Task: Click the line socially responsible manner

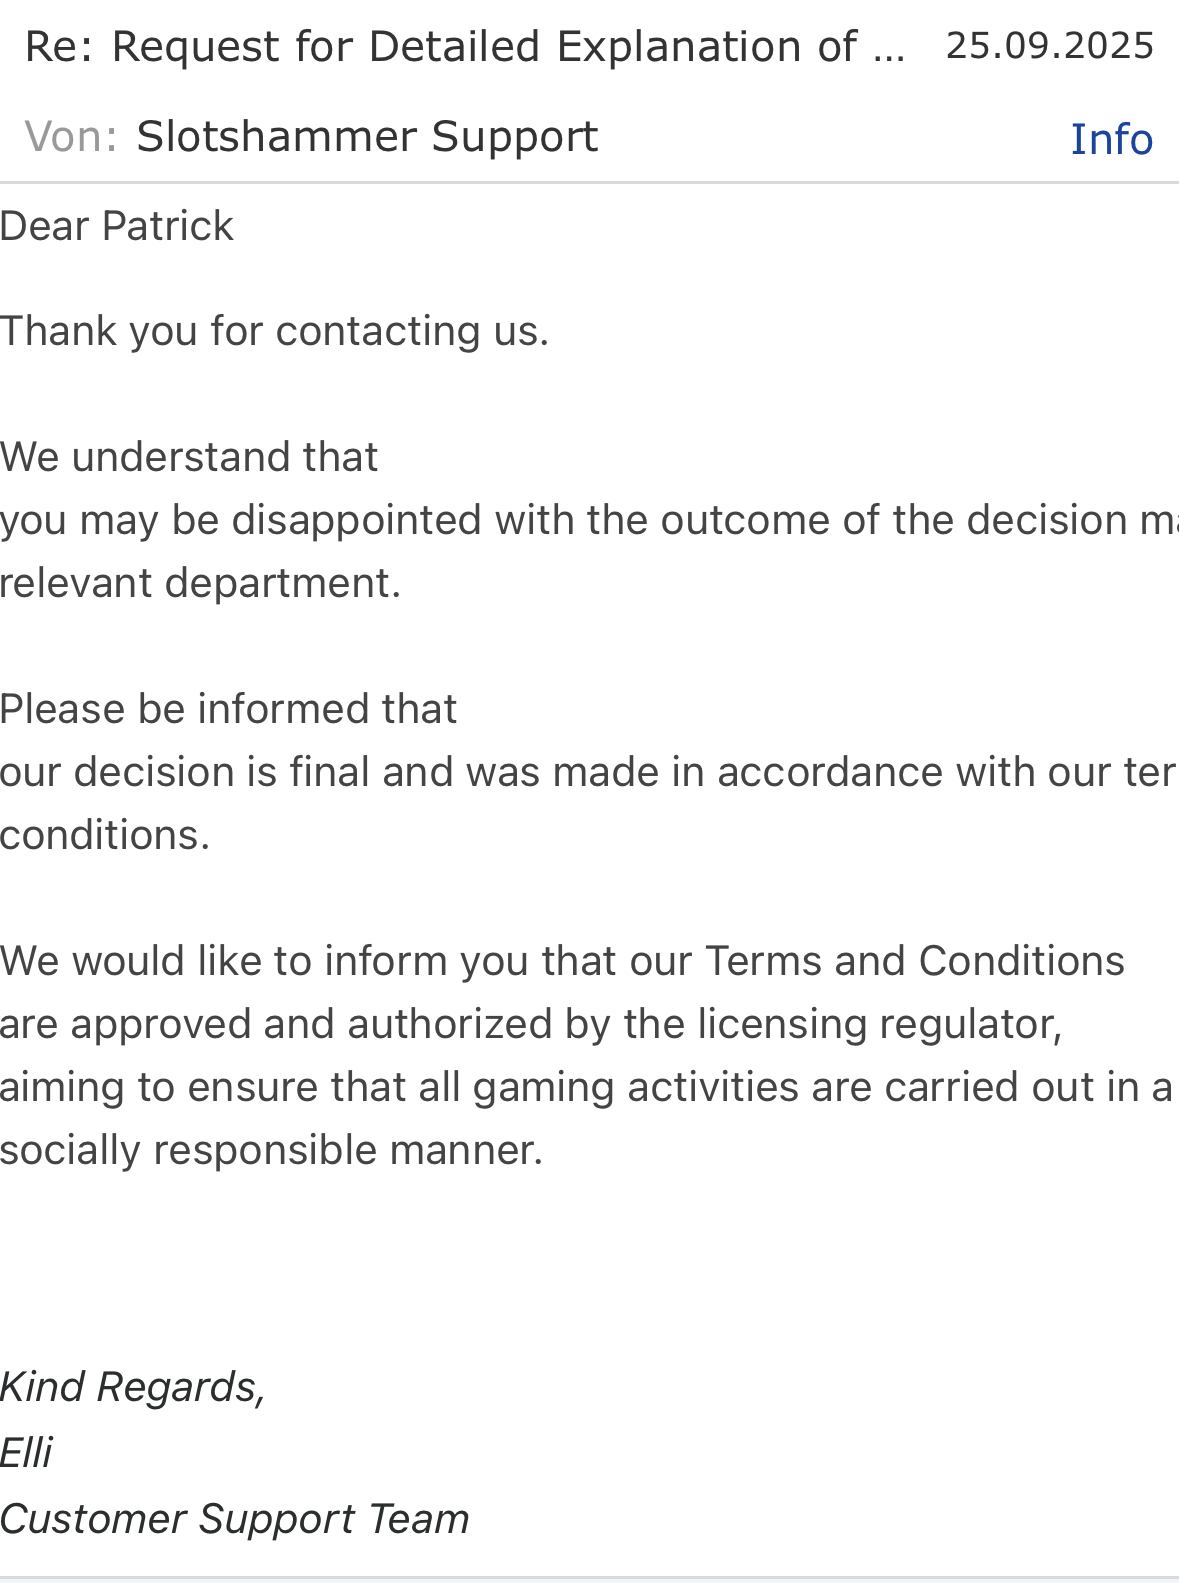Action: point(271,1150)
